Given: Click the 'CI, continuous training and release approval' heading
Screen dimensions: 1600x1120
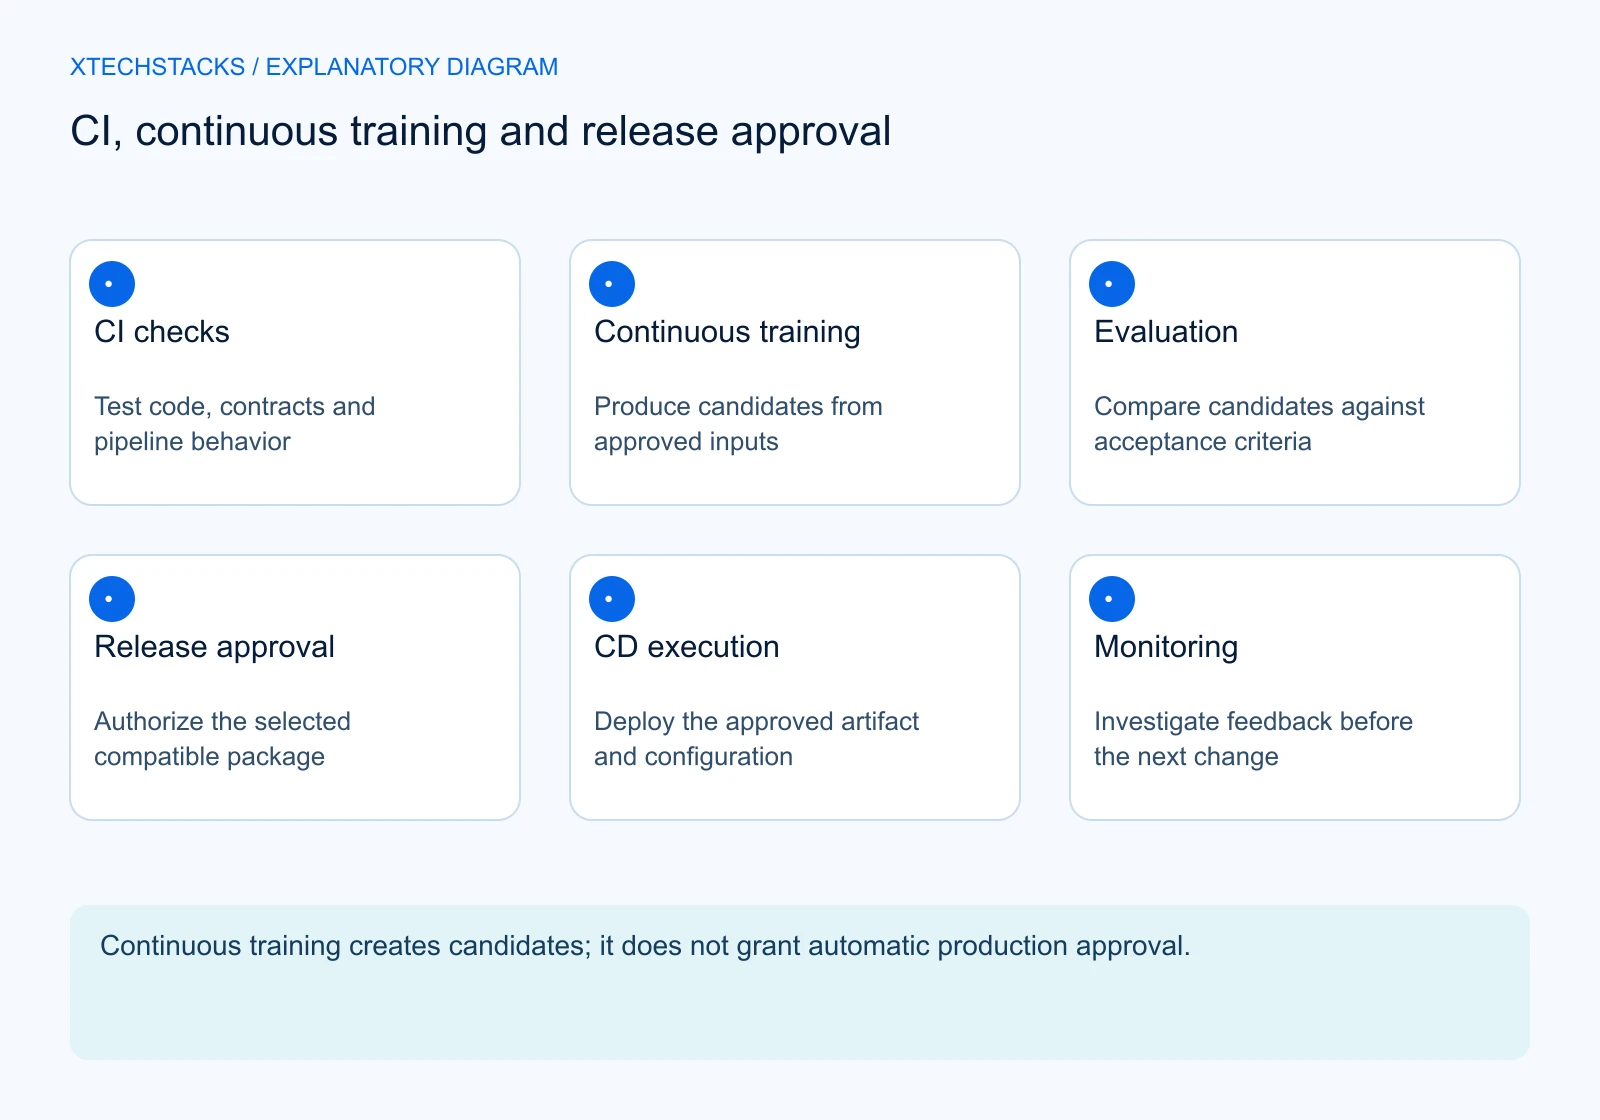Looking at the screenshot, I should click(480, 132).
